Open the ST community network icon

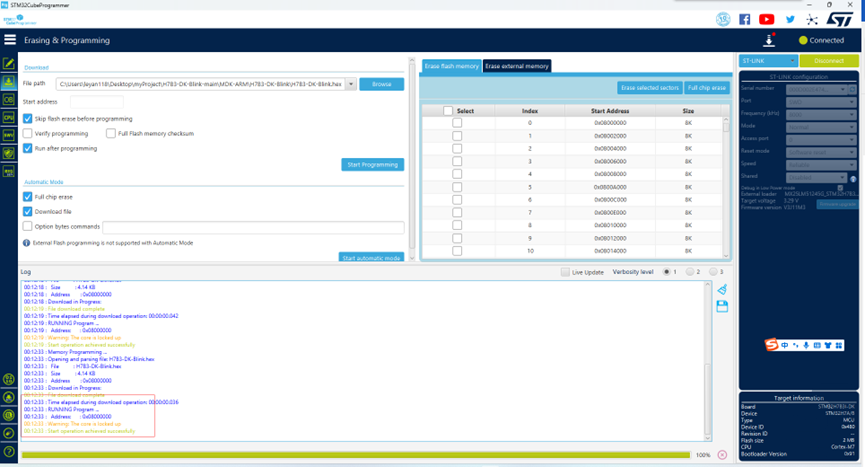click(x=812, y=19)
